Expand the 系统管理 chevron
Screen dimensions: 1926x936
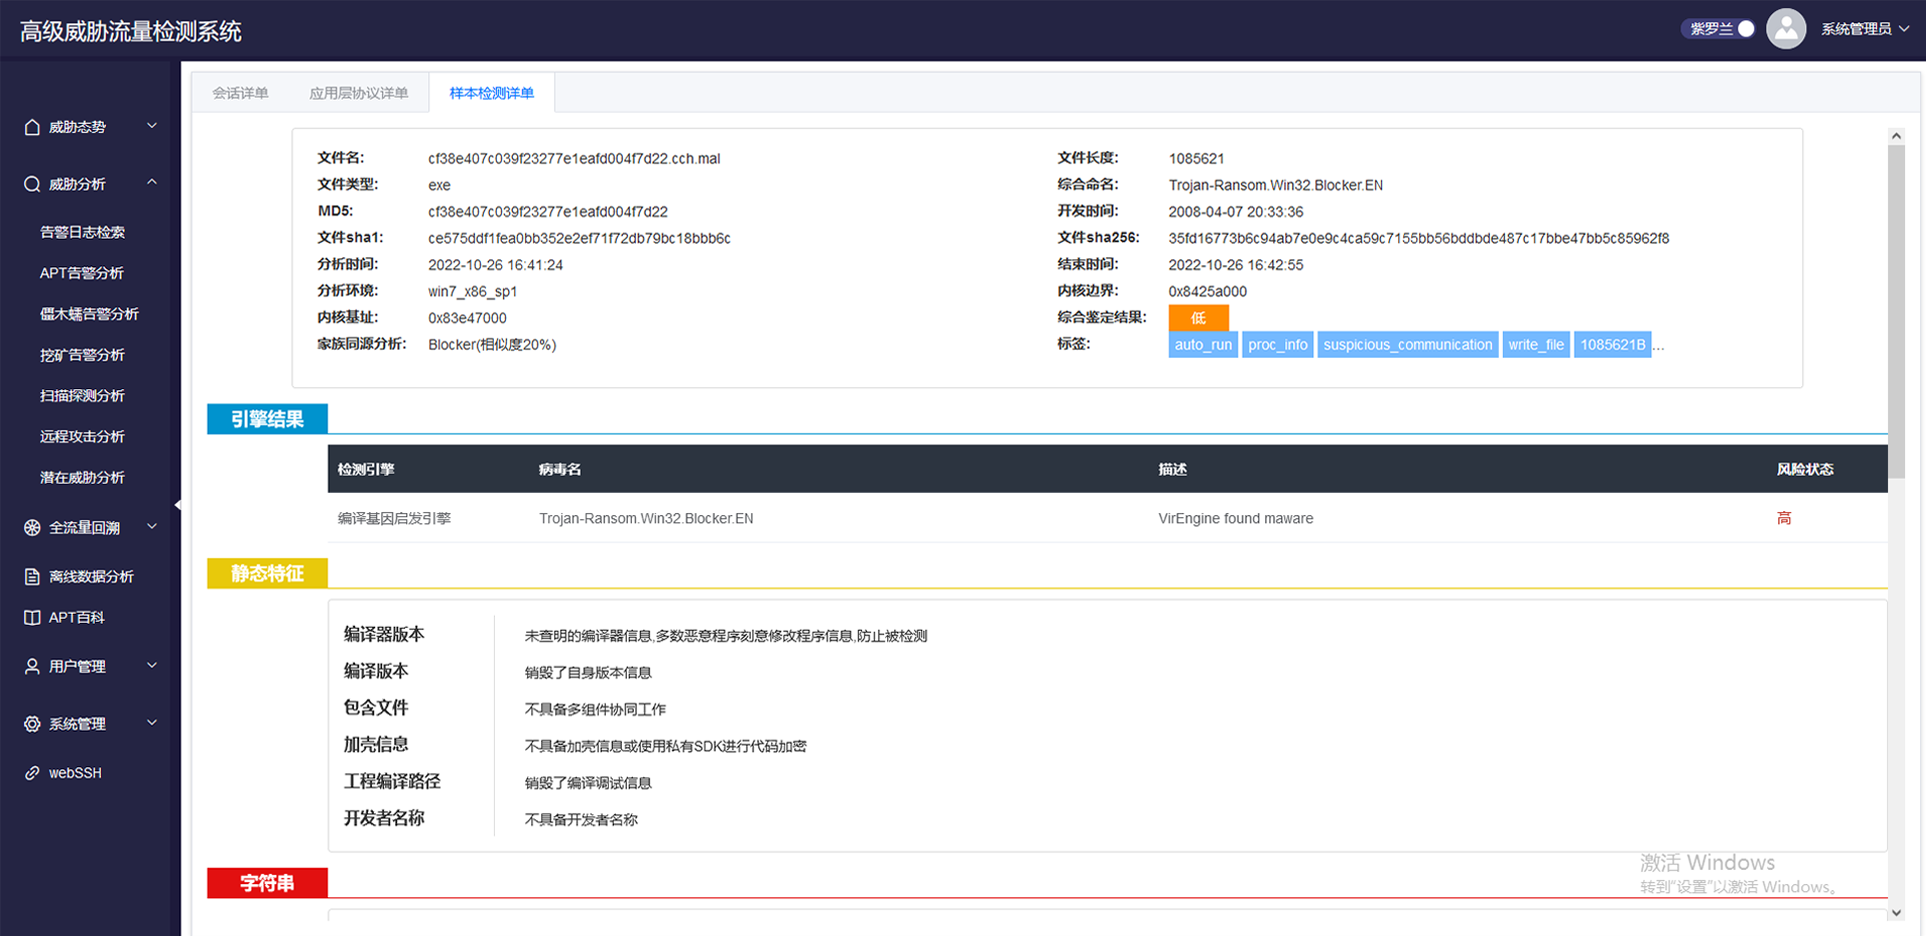pyautogui.click(x=152, y=722)
